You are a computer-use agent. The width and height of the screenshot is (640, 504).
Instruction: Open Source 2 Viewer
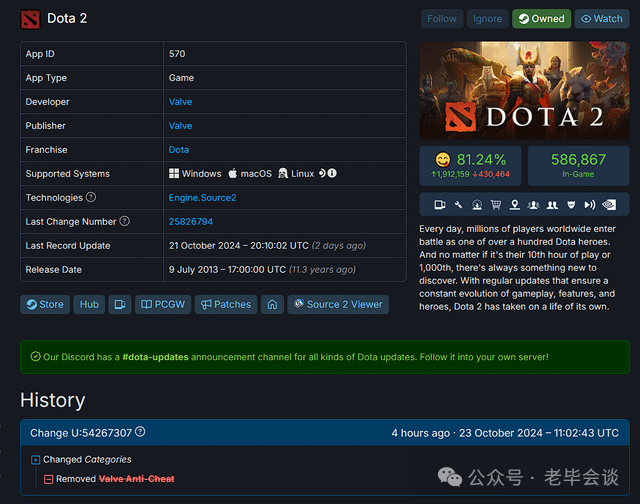[338, 304]
